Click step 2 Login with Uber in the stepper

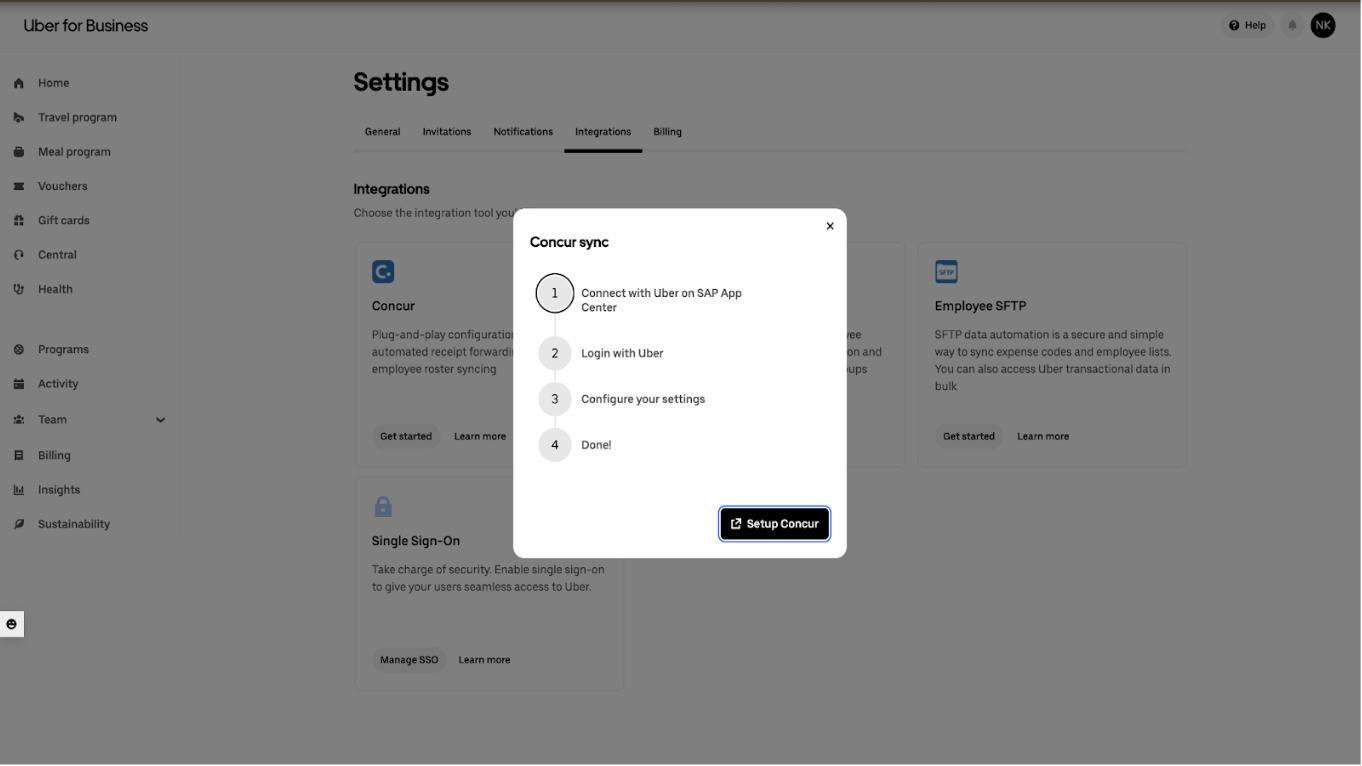pyautogui.click(x=555, y=353)
